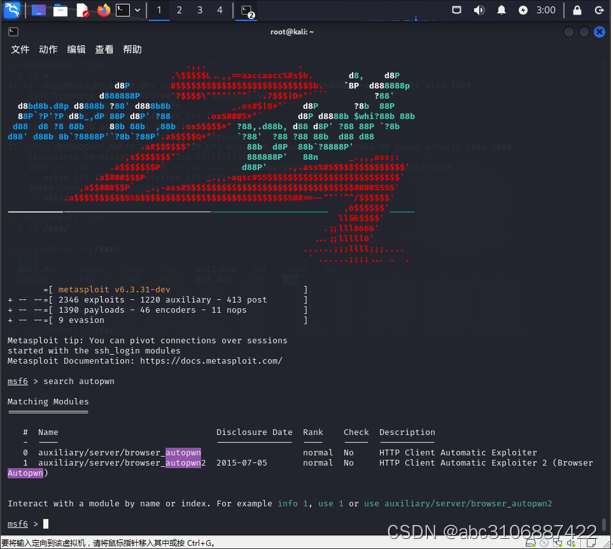
Task: Click the terminal vertical scrollbar handle
Action: click(x=604, y=524)
